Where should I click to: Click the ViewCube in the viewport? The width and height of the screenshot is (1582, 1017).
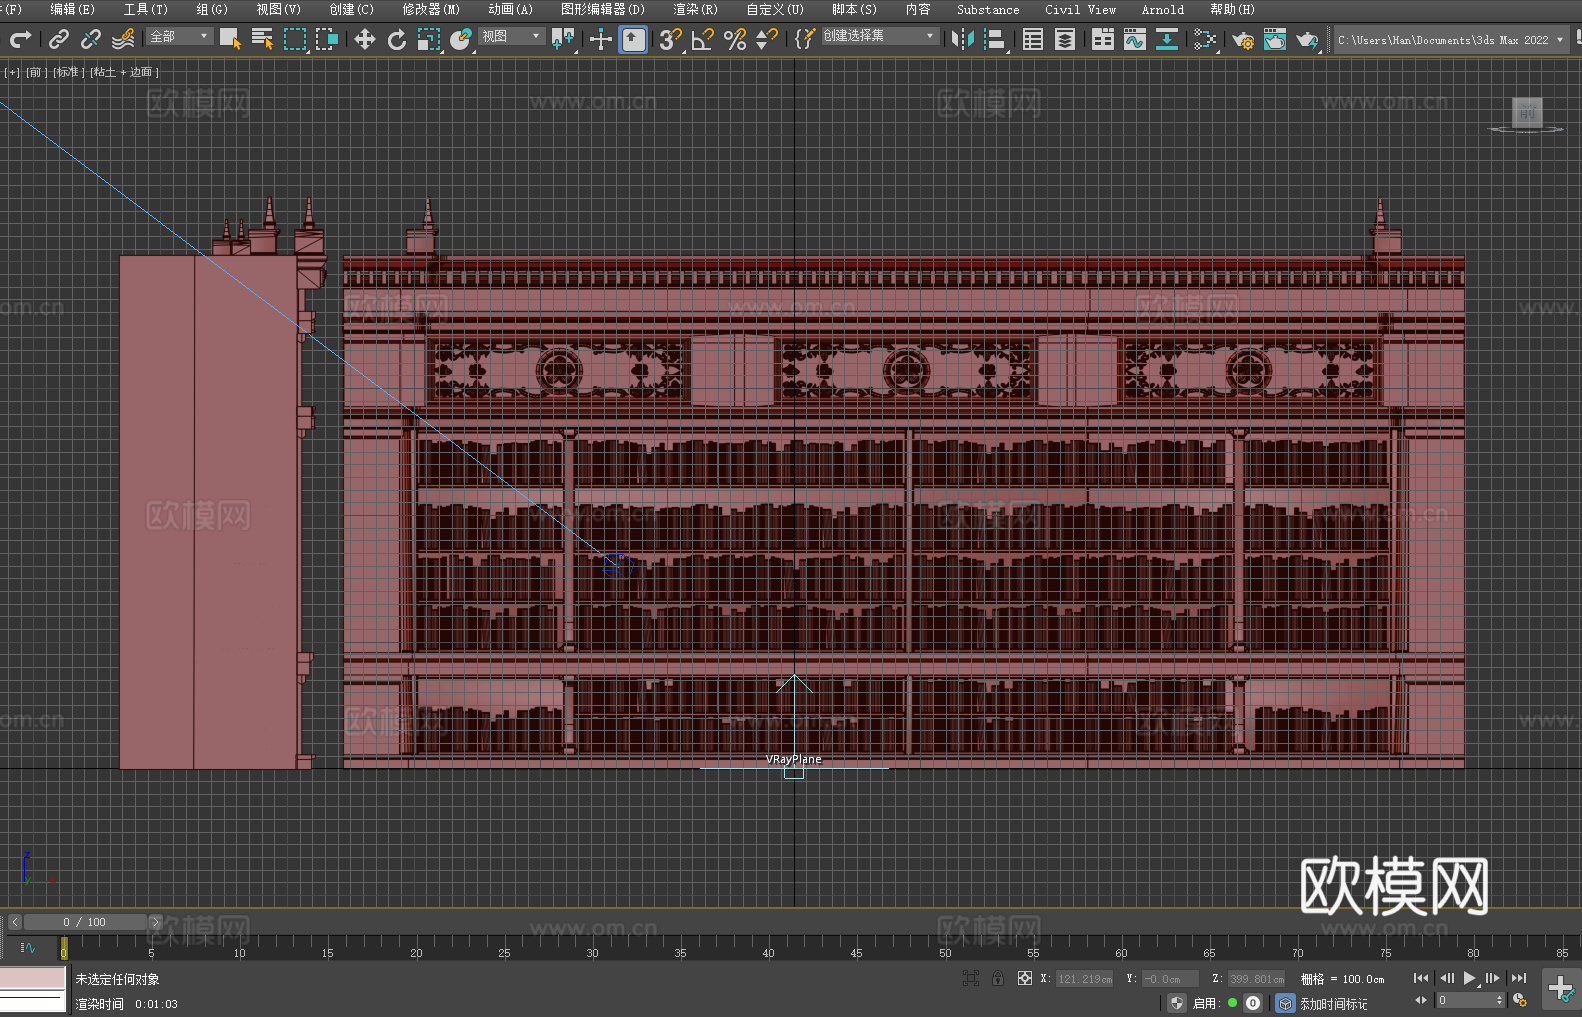coord(1527,113)
